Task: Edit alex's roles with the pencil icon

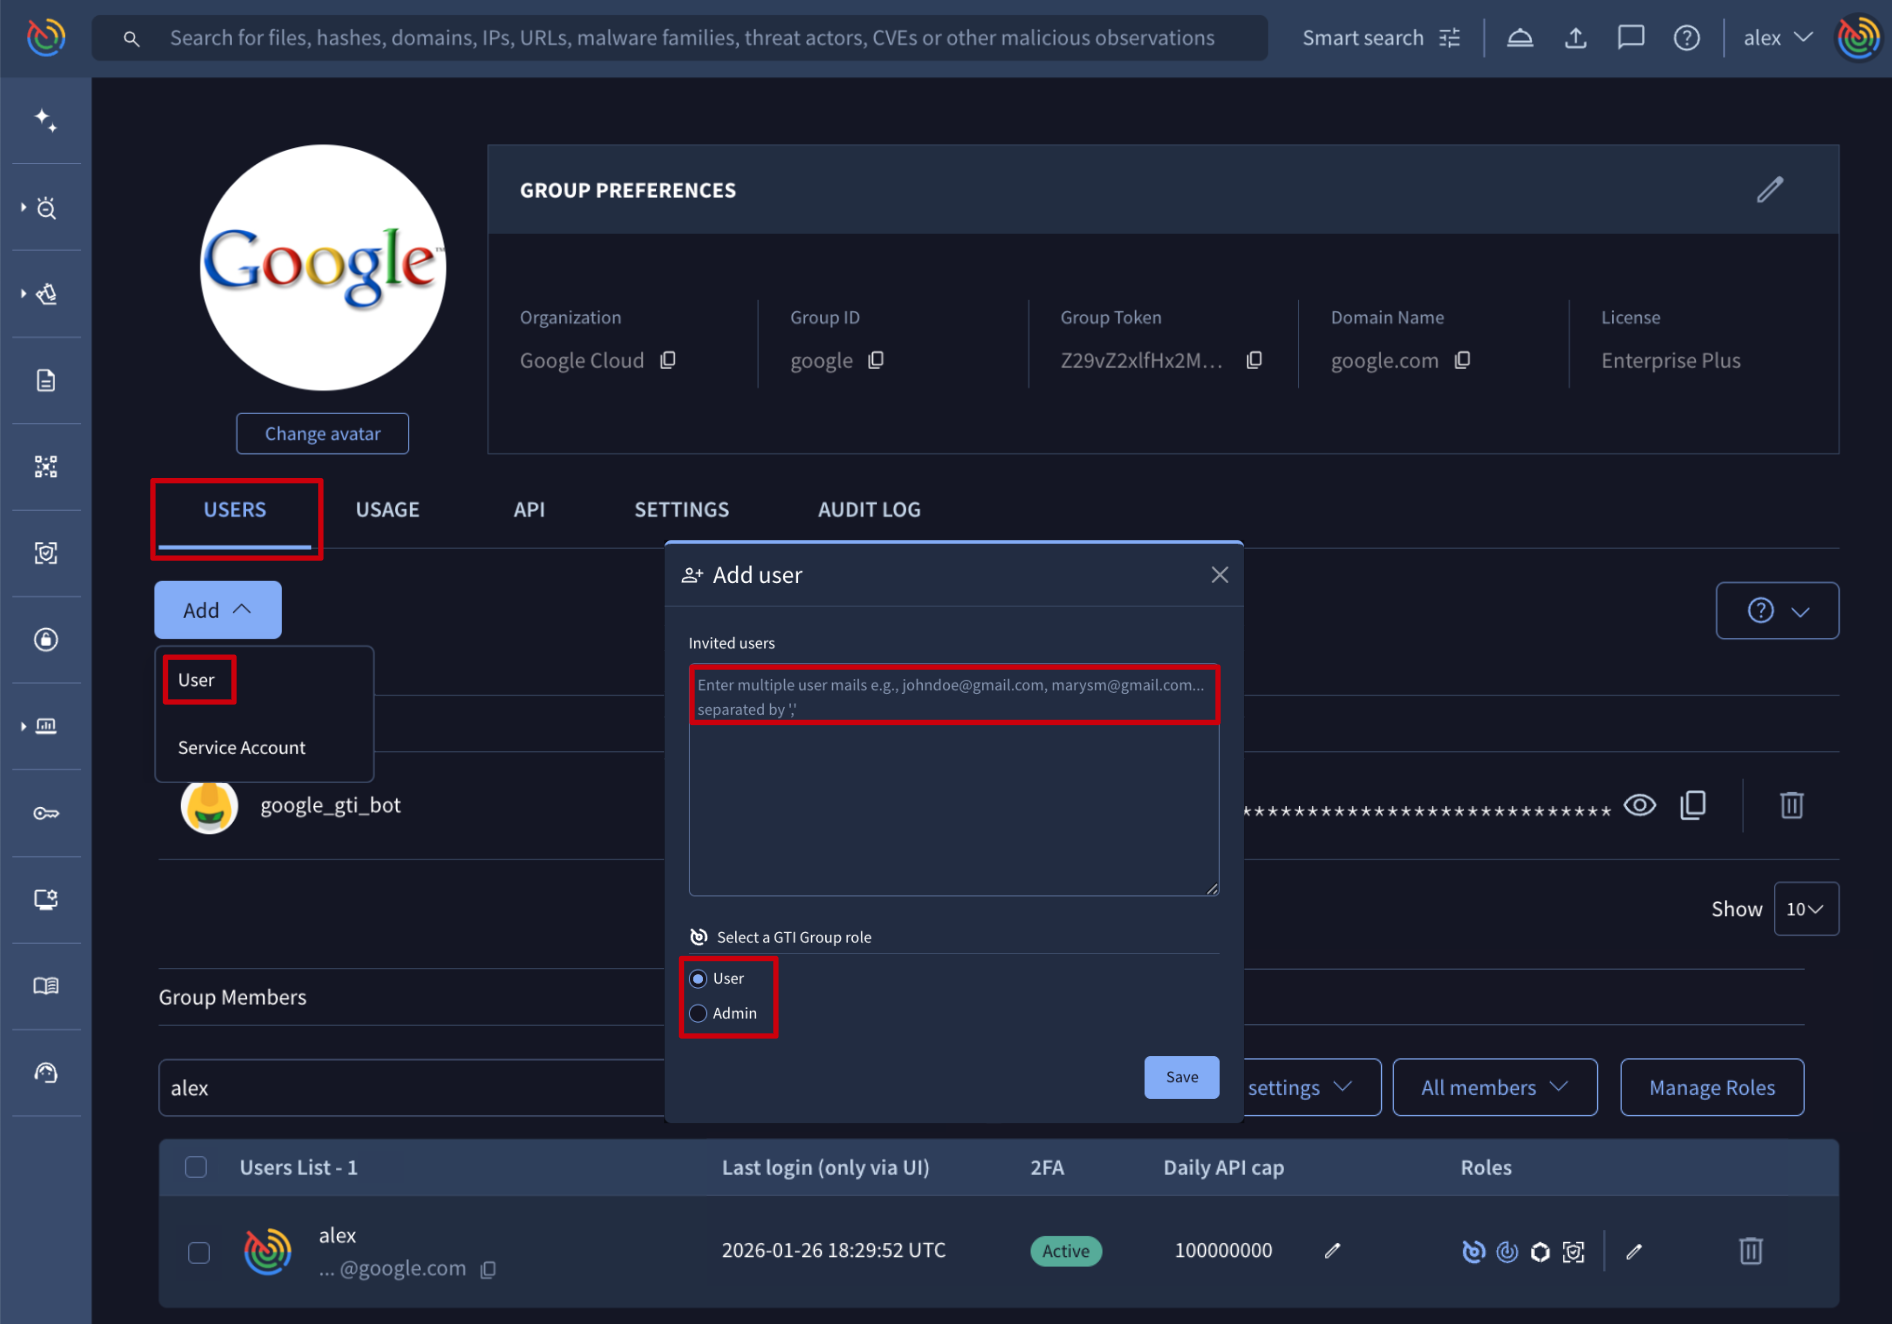Action: 1634,1251
